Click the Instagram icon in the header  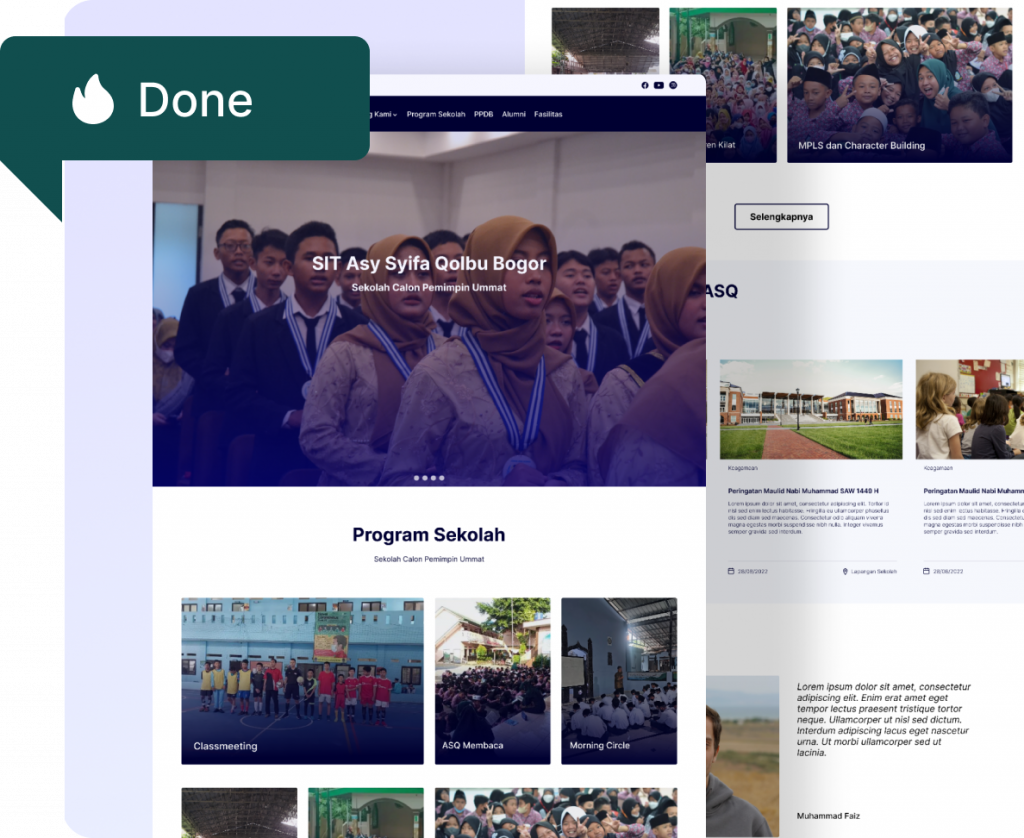(673, 86)
